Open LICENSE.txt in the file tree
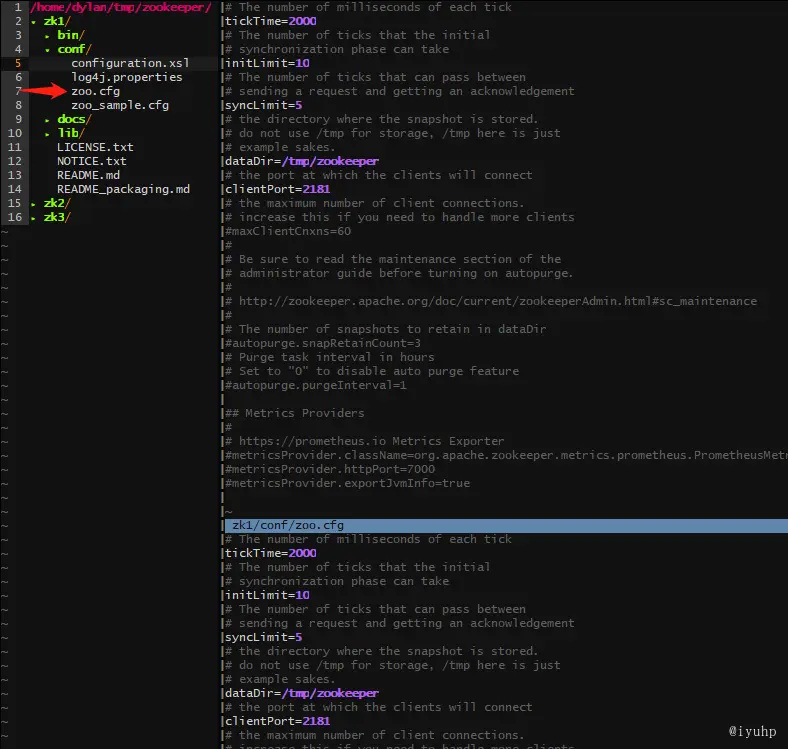 tap(95, 147)
